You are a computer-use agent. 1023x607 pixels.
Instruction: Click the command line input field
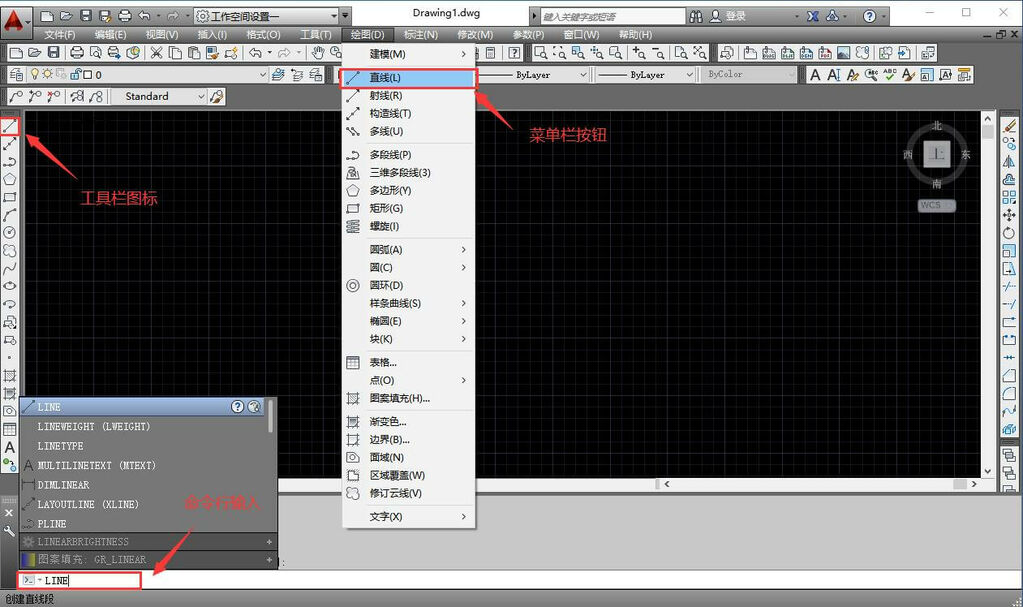[90, 580]
